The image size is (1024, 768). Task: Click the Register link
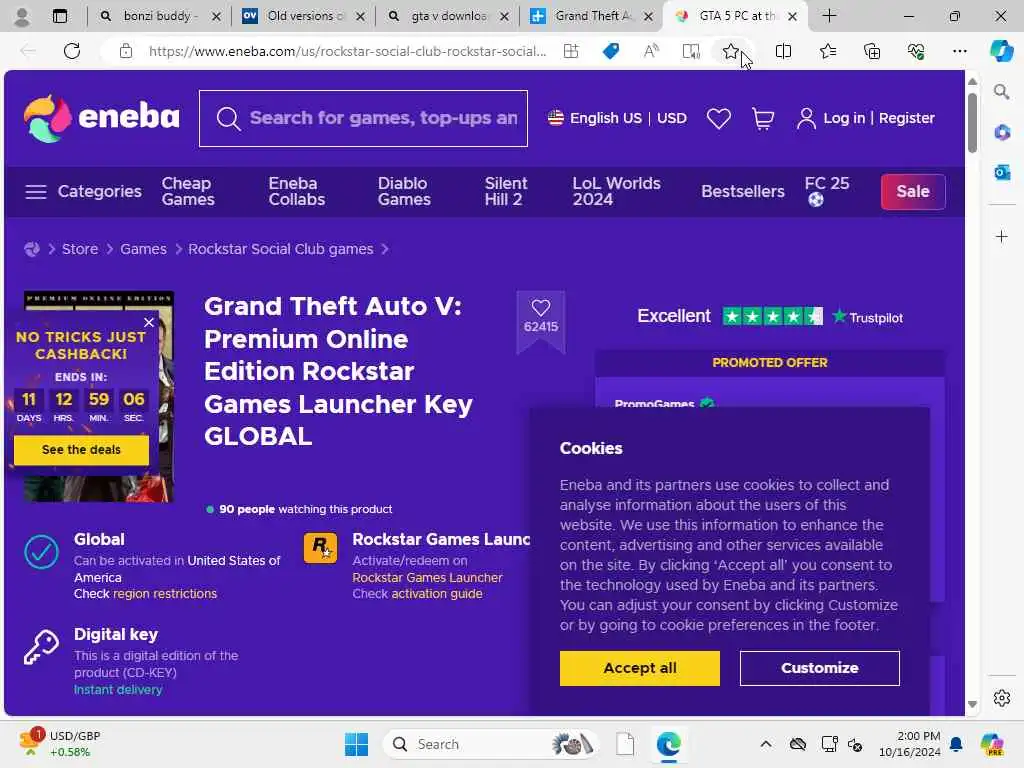[x=906, y=118]
